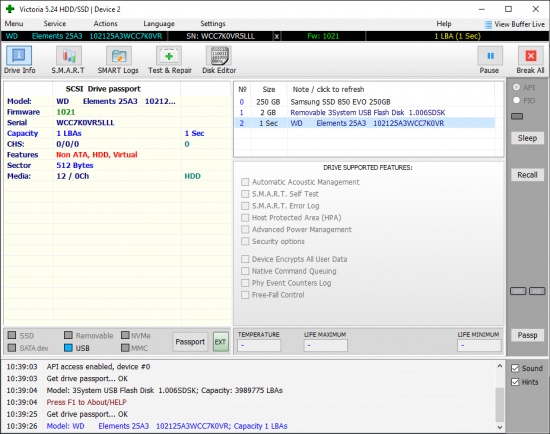Click Press F1 to About/HELP log entry
Viewport: 550px width, 434px height.
[87, 402]
